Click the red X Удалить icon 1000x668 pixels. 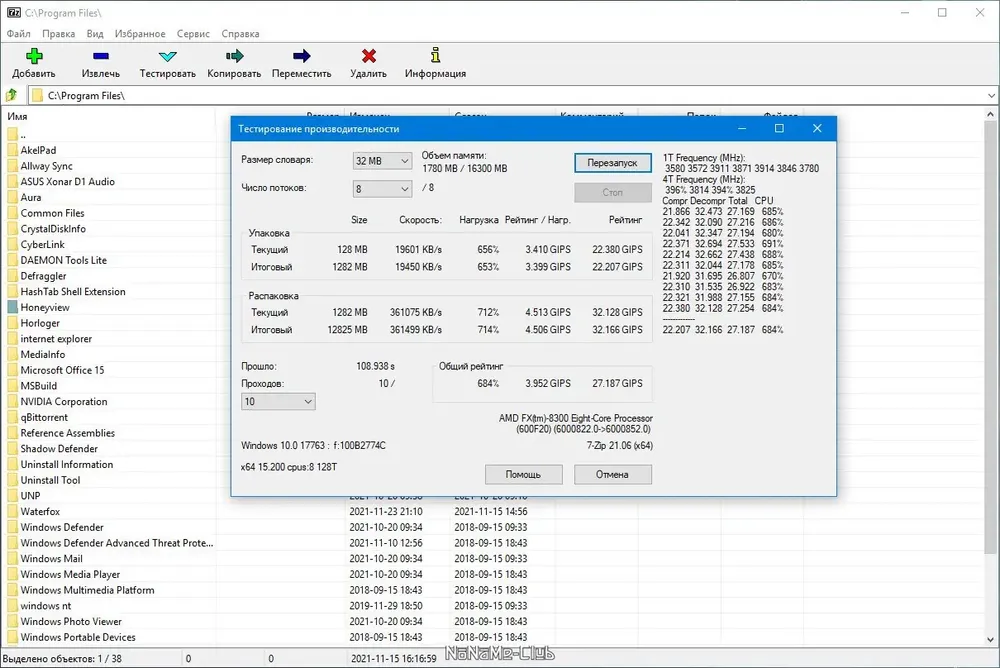coord(369,56)
